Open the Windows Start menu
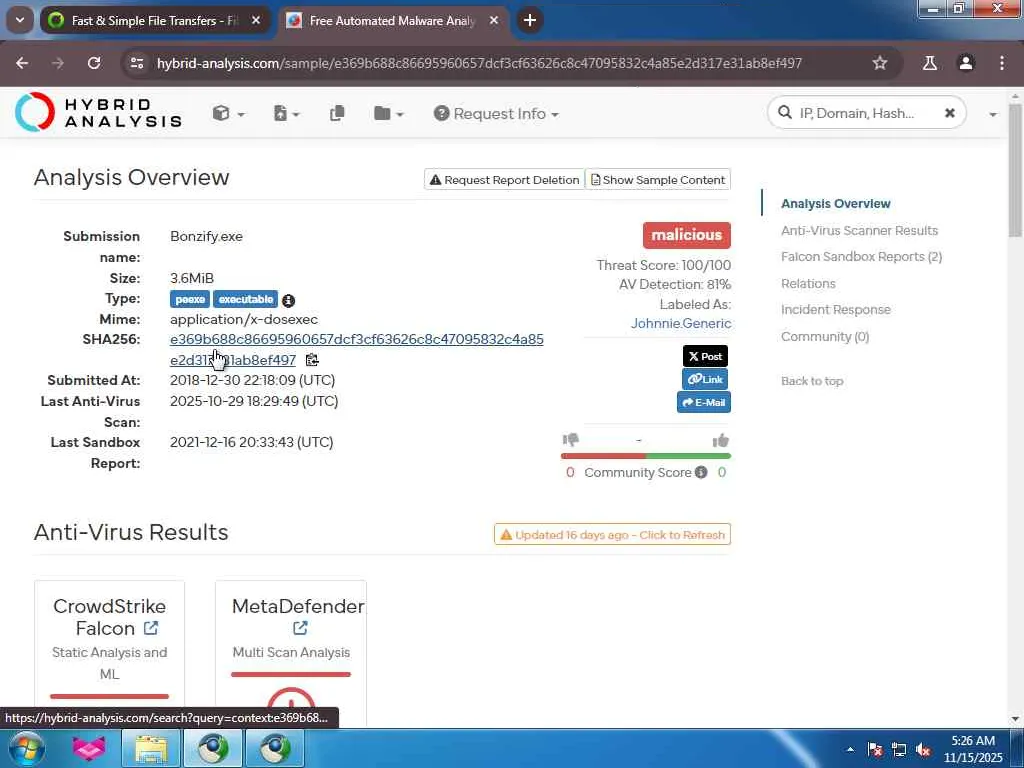The image size is (1024, 768). tap(27, 748)
